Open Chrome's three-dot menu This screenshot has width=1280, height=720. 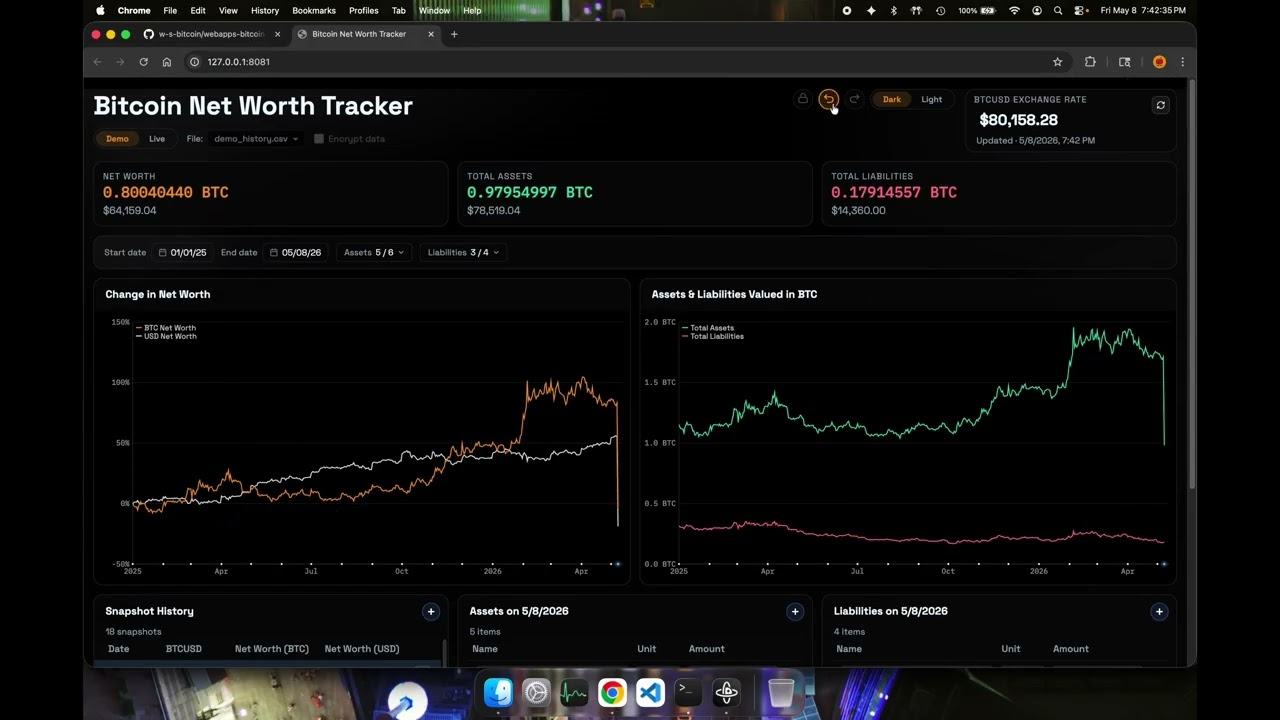pos(1182,62)
